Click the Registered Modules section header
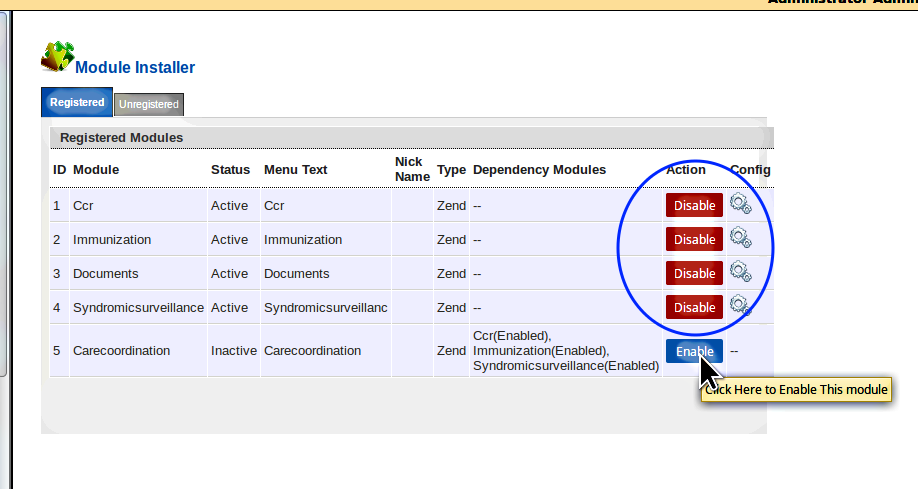The width and height of the screenshot is (918, 489). pyautogui.click(x=121, y=137)
